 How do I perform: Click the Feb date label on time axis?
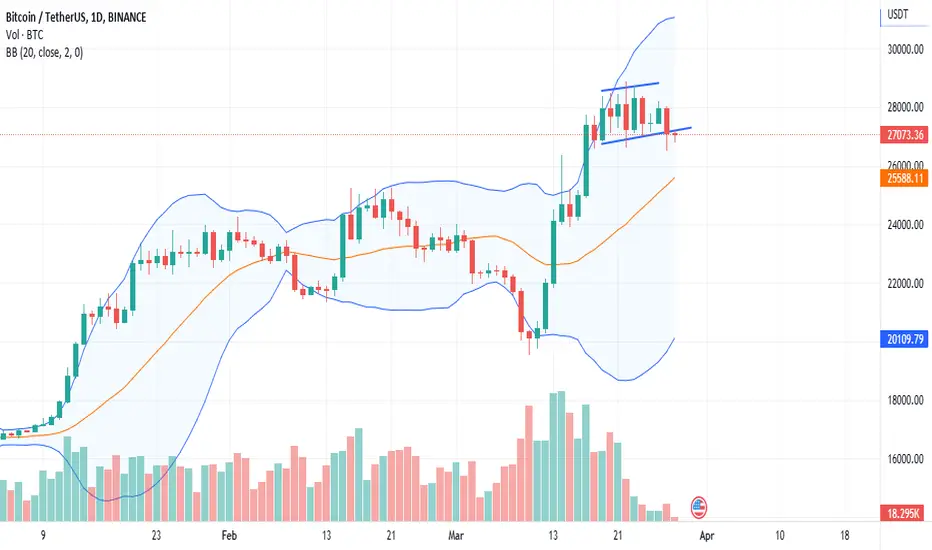pyautogui.click(x=229, y=536)
